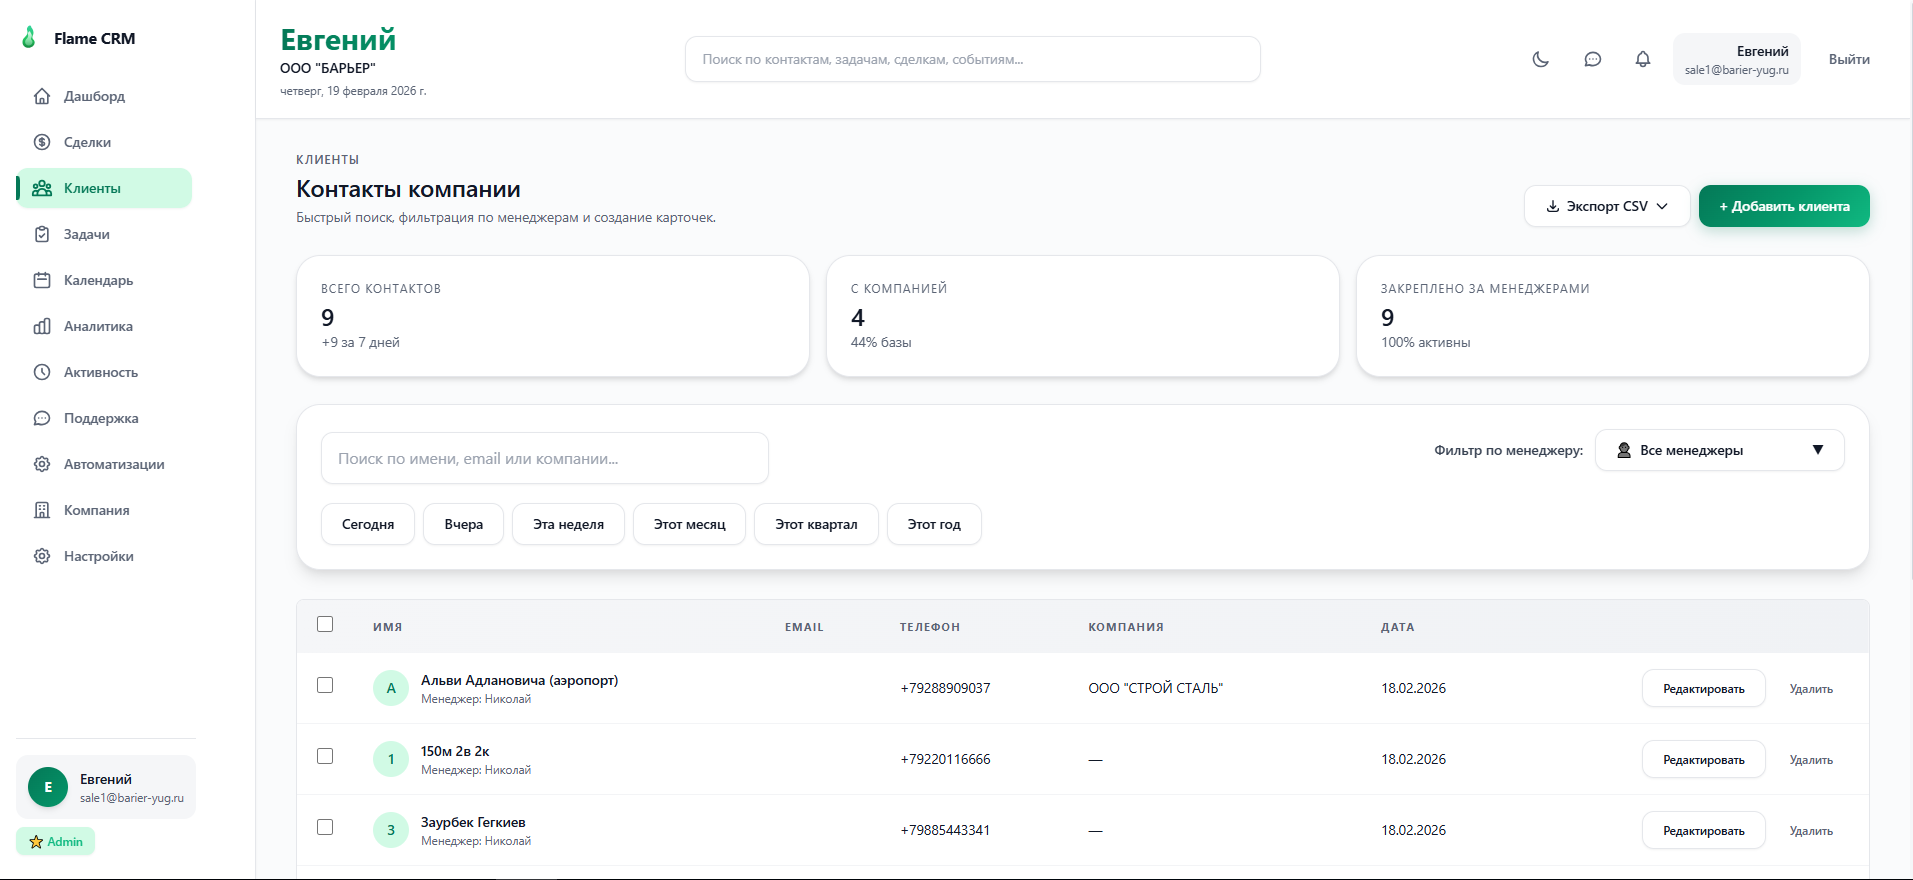Open the Все менеджеры filter dropdown
The width and height of the screenshot is (1913, 880).
click(x=1718, y=450)
